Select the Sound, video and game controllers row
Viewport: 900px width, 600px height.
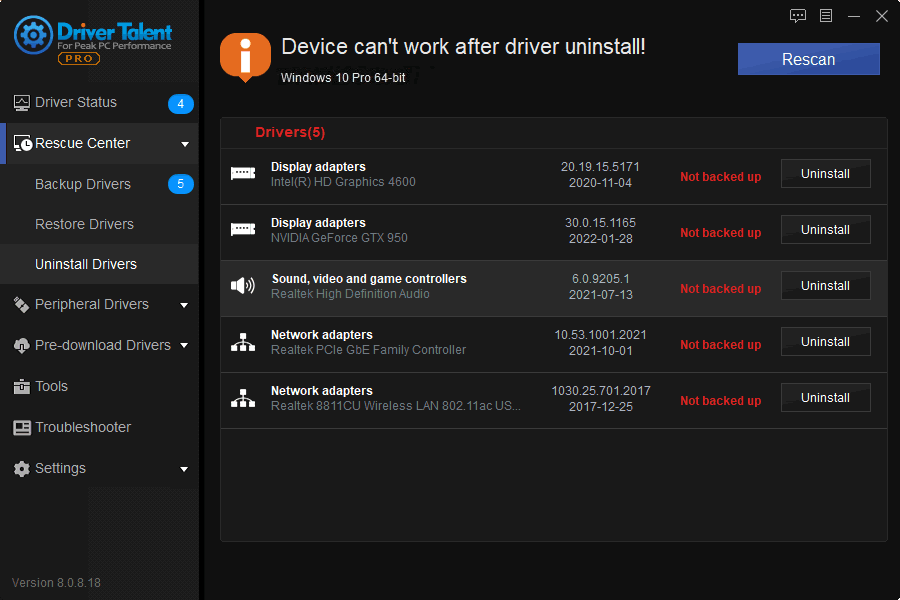point(553,288)
